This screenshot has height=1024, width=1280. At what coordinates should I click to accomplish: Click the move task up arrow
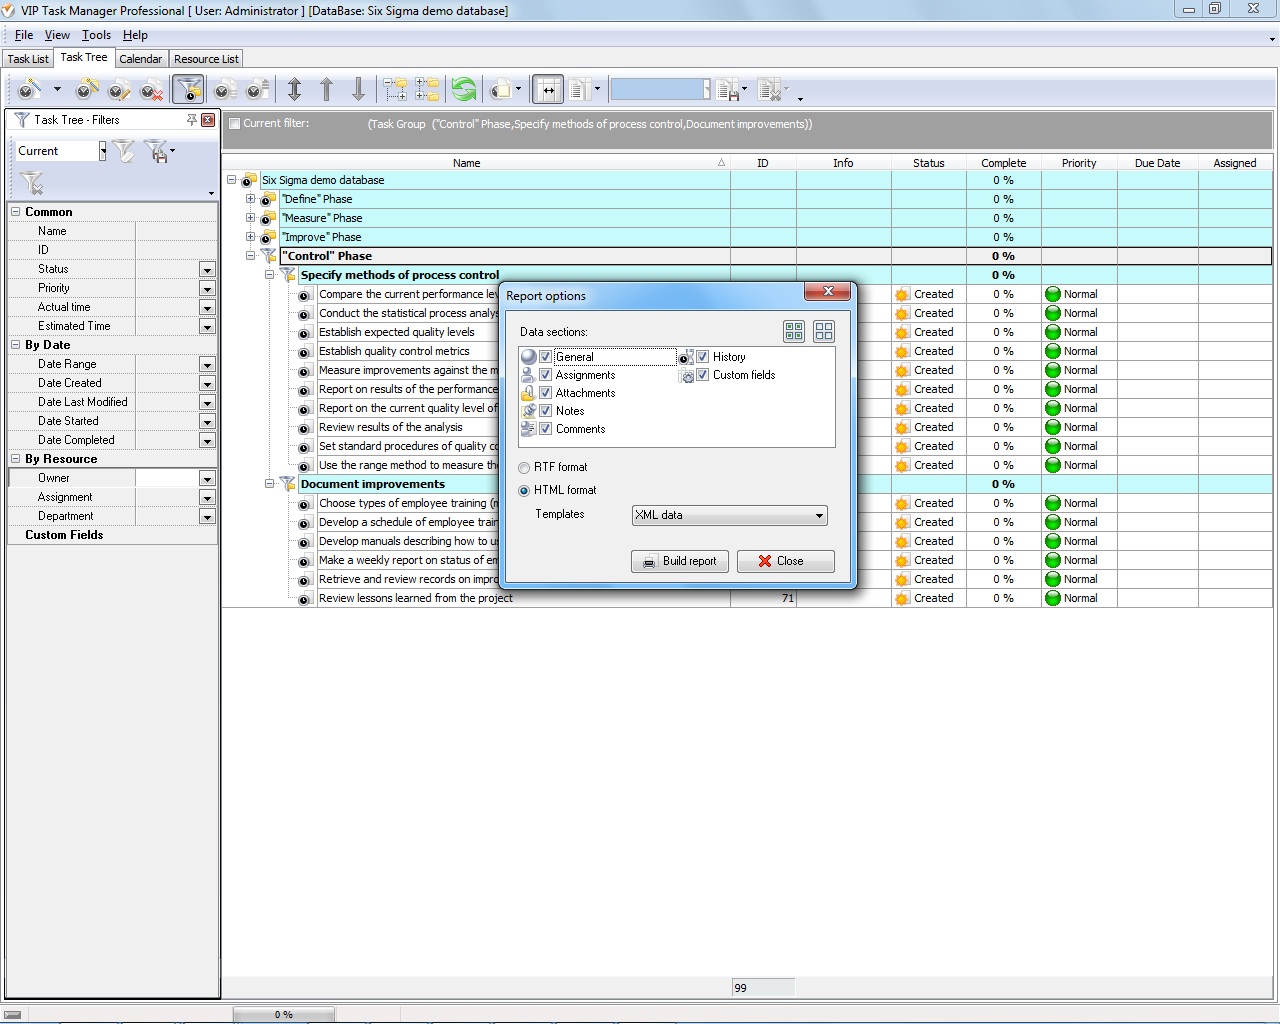click(326, 90)
